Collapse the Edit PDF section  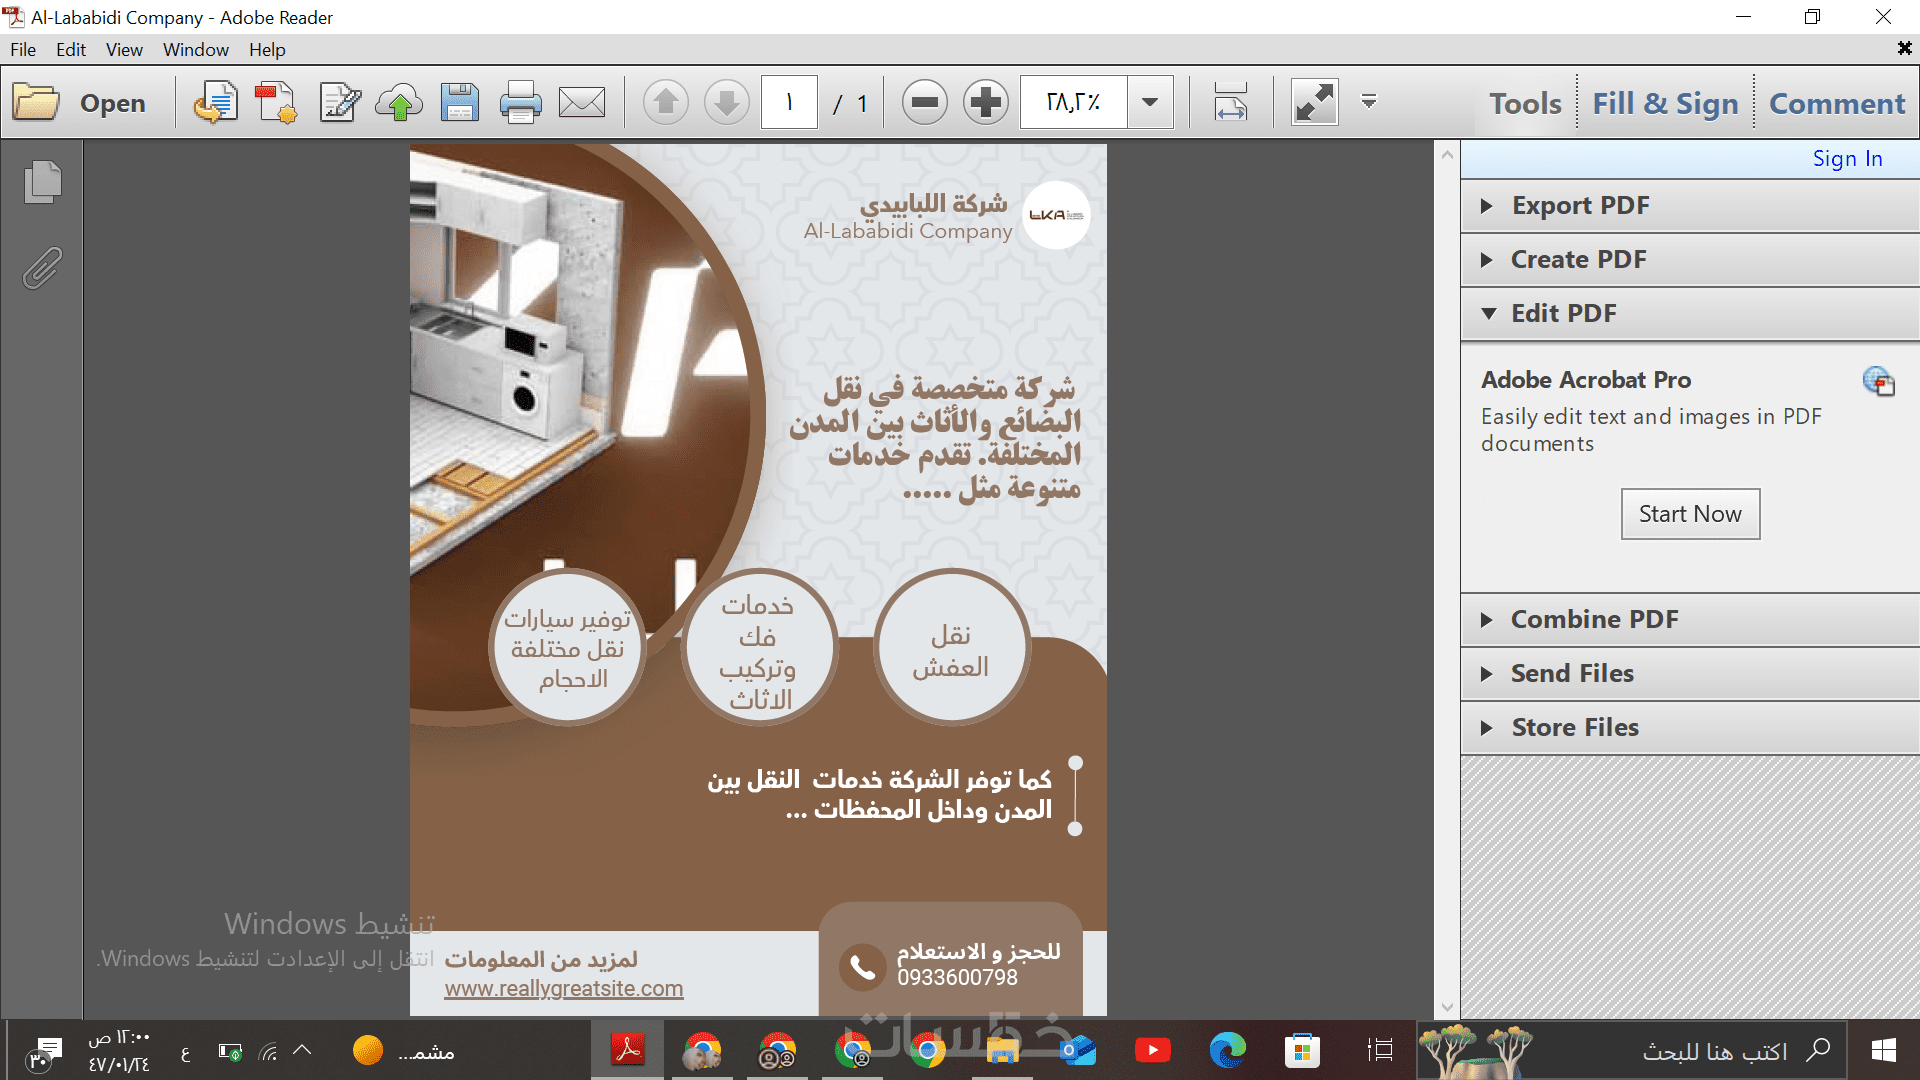(x=1563, y=314)
